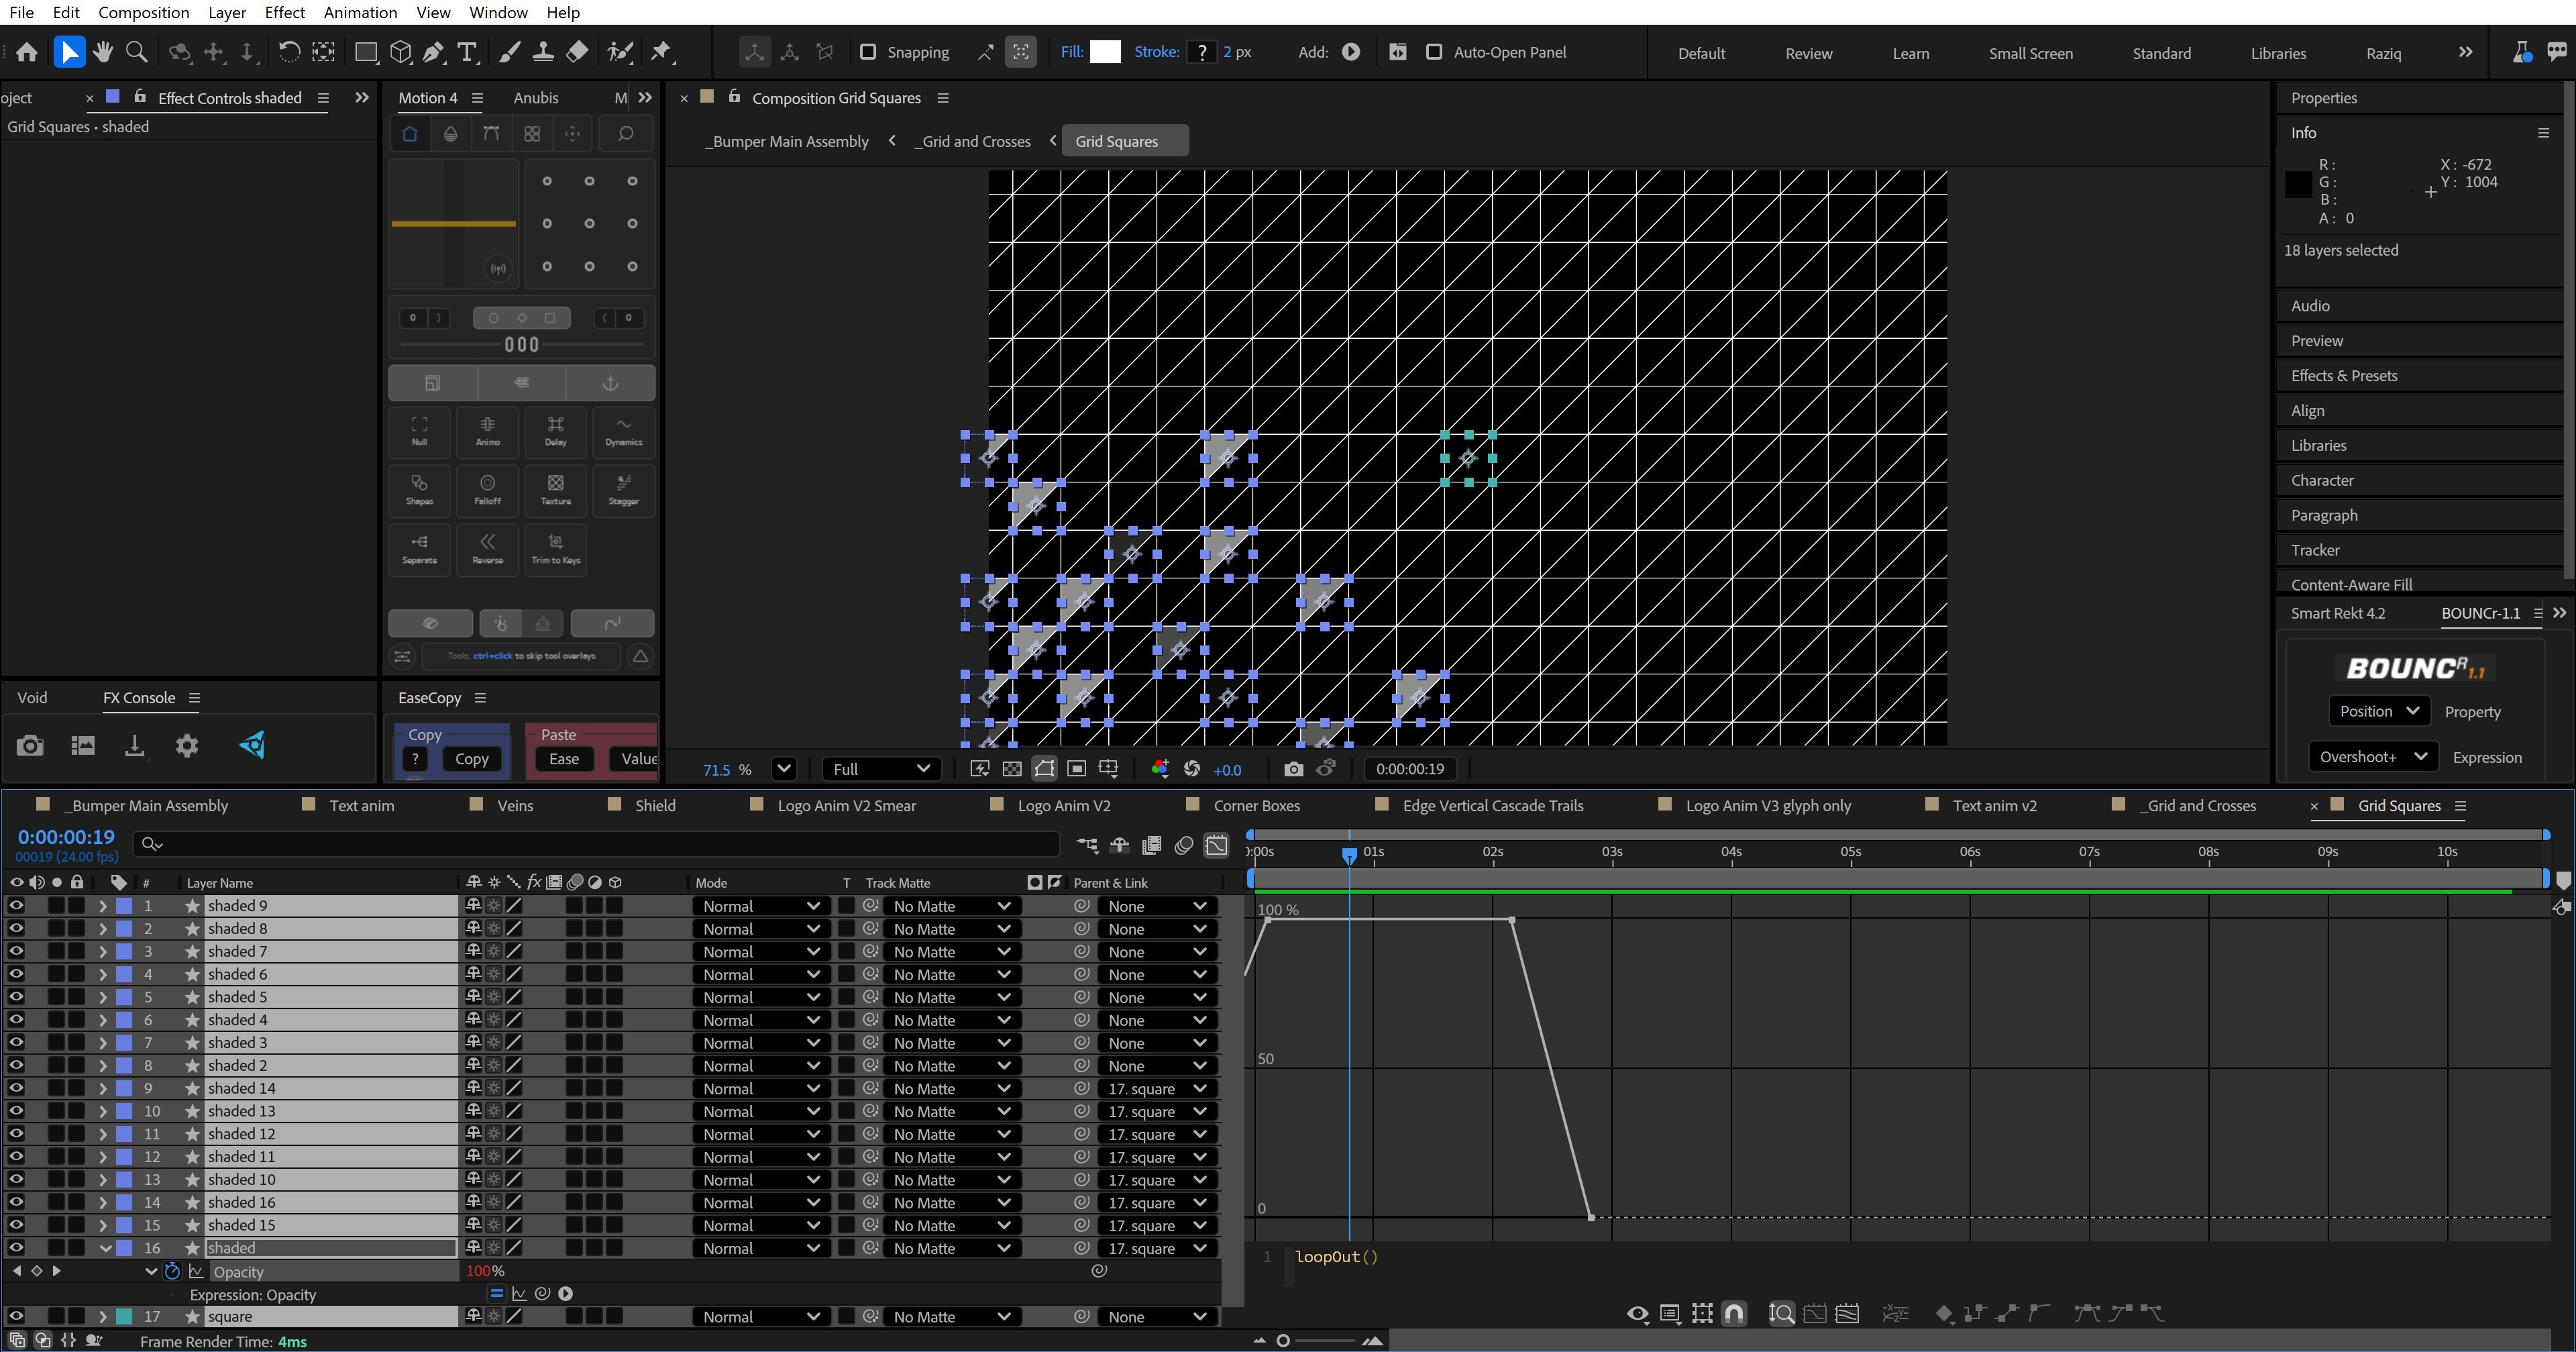Image resolution: width=2576 pixels, height=1352 pixels.
Task: Open the Composition menu
Action: [143, 12]
